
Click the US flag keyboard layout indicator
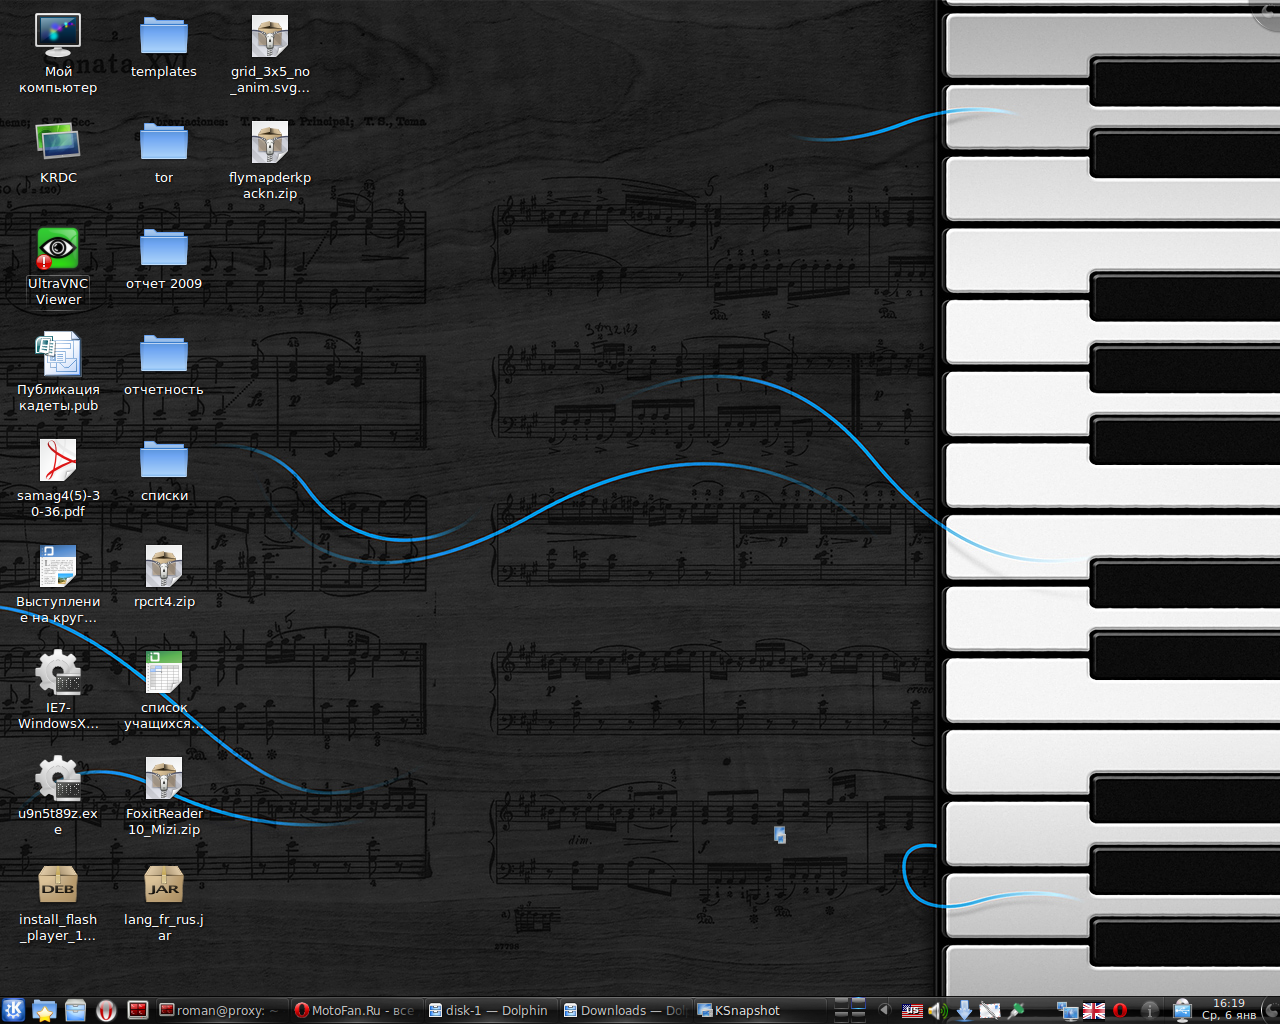[912, 1011]
